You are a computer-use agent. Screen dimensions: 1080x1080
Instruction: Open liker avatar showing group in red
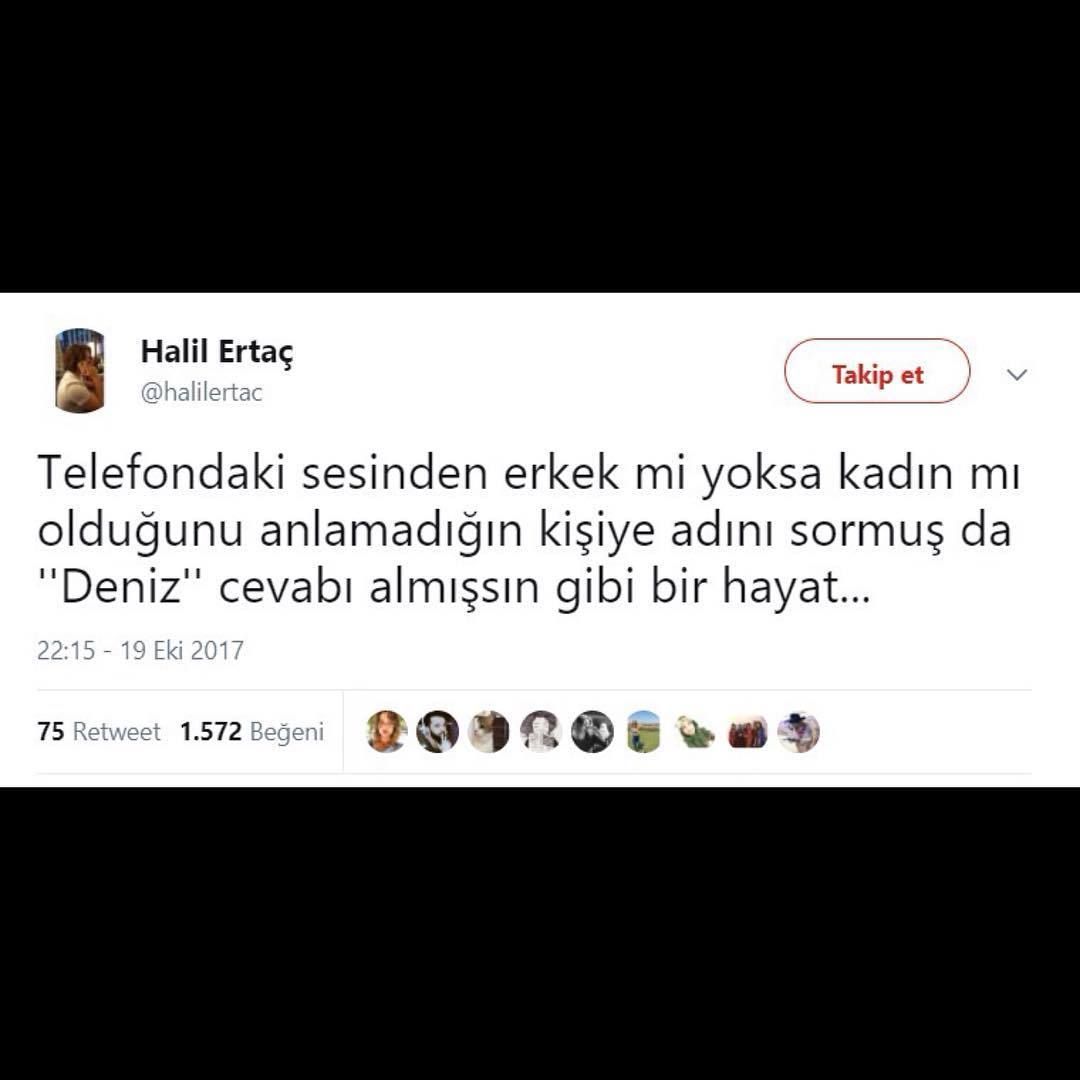(747, 731)
